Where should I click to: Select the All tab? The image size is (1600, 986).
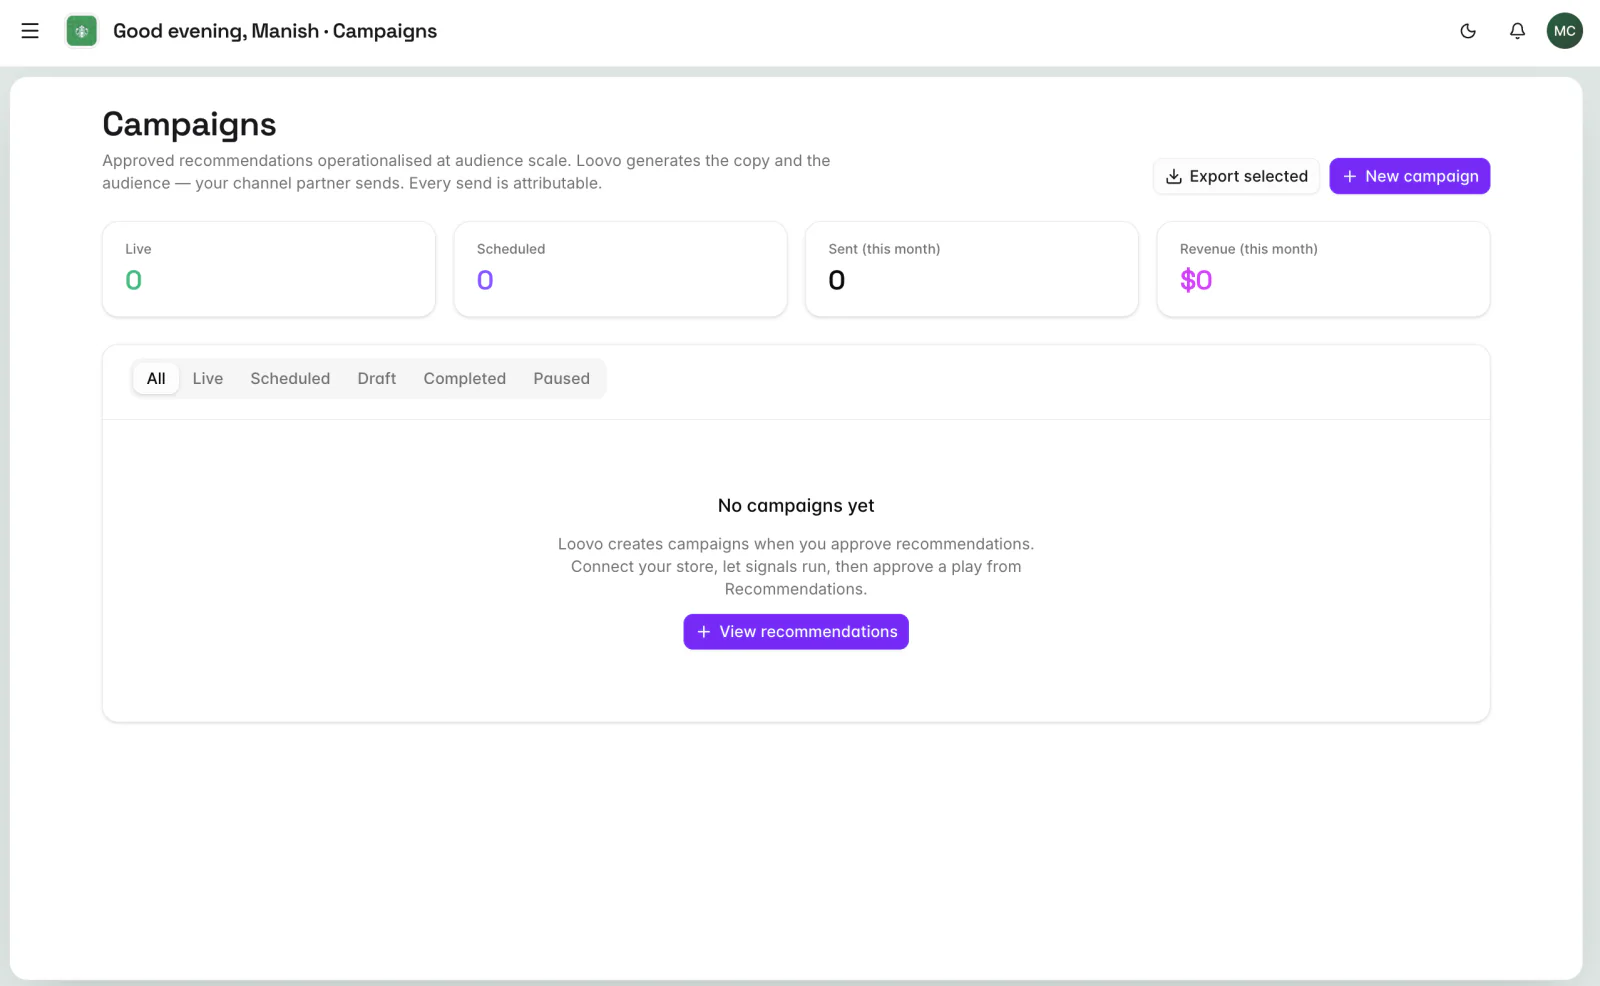[x=156, y=378]
